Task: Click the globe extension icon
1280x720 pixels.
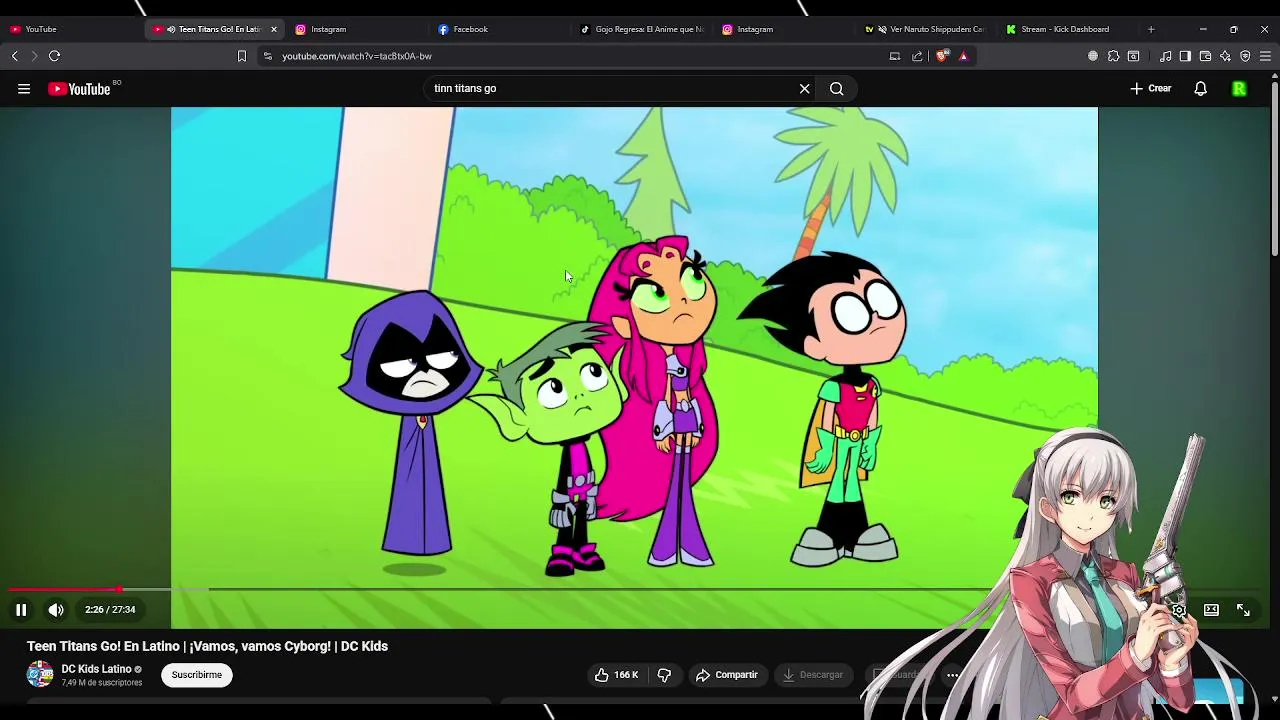Action: (1093, 56)
